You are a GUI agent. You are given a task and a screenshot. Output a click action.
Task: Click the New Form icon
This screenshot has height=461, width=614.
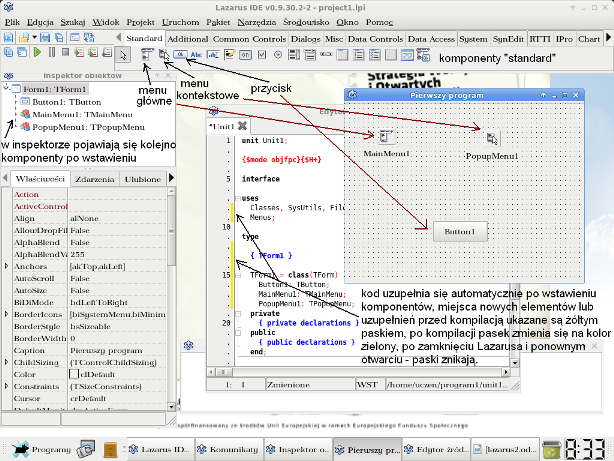coord(74,38)
